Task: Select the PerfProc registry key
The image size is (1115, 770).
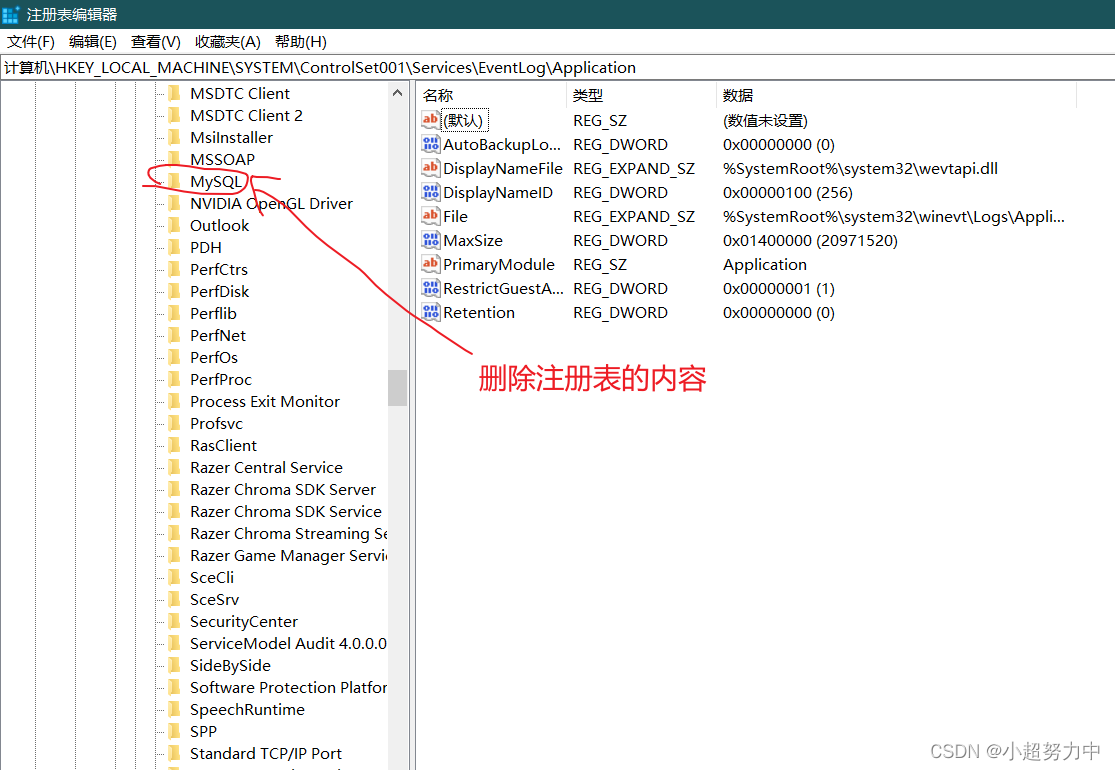Action: pyautogui.click(x=220, y=379)
